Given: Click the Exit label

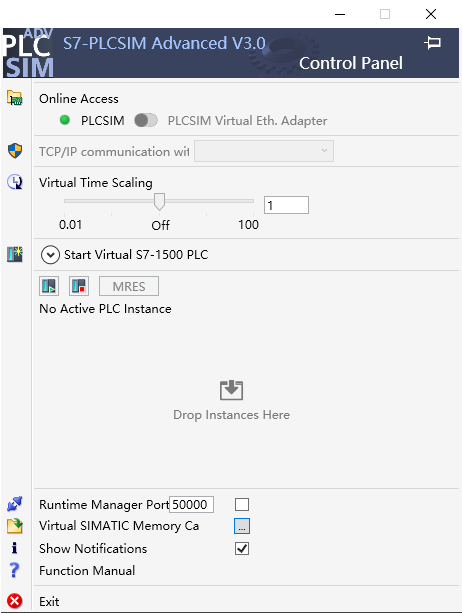Looking at the screenshot, I should coord(49,601).
